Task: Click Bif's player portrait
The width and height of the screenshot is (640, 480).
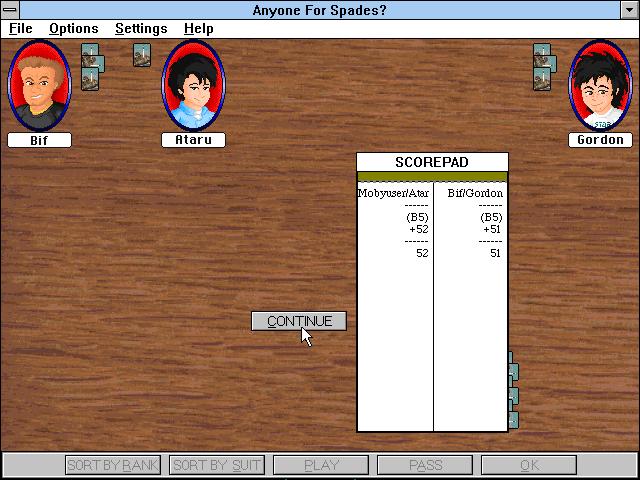Action: point(39,85)
